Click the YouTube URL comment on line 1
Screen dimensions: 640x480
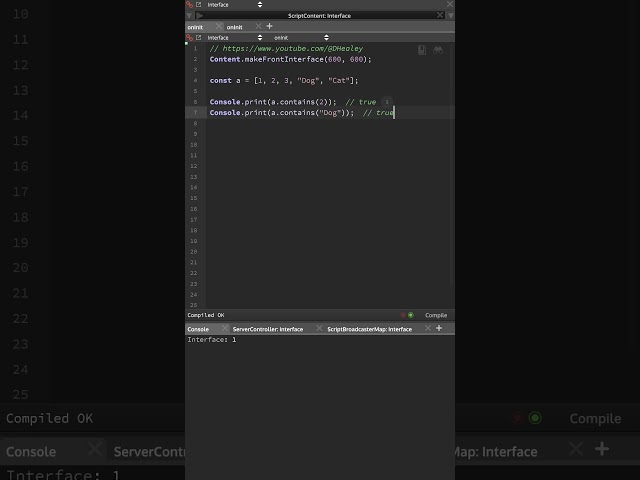click(286, 49)
